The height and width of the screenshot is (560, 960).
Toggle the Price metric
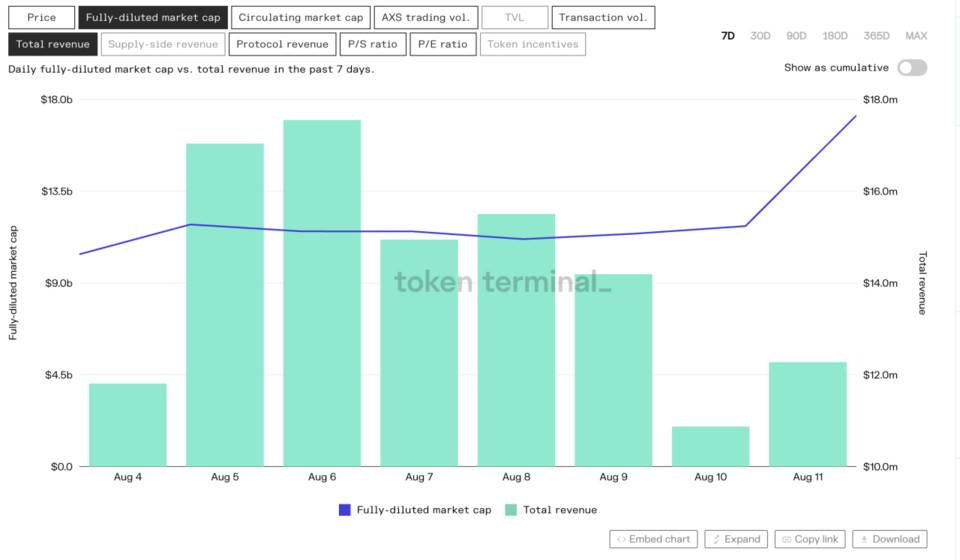[x=42, y=17]
